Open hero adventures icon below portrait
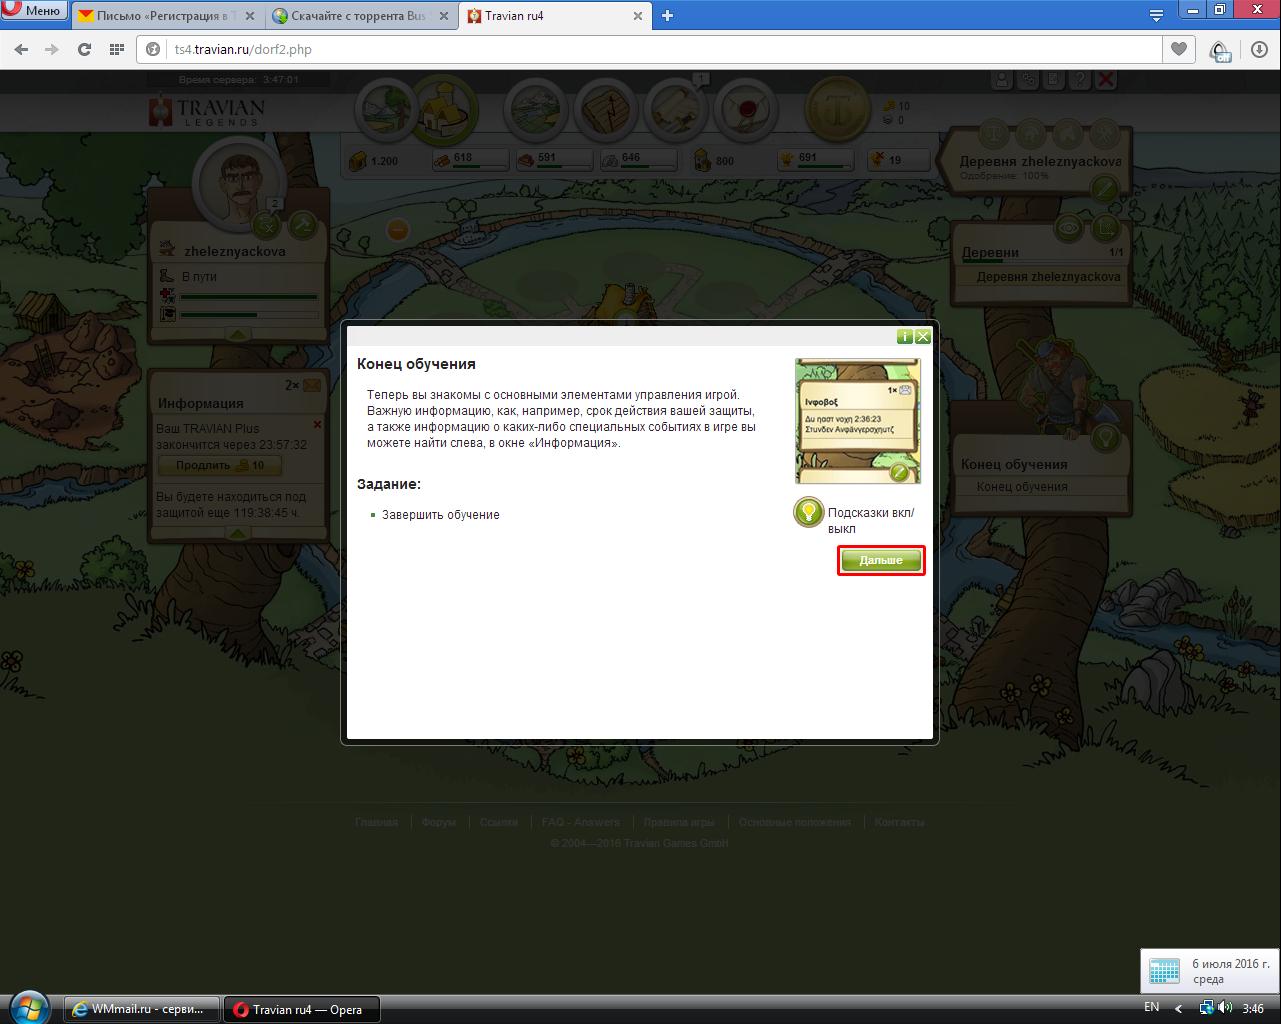The height and width of the screenshot is (1024, 1281). pyautogui.click(x=268, y=226)
